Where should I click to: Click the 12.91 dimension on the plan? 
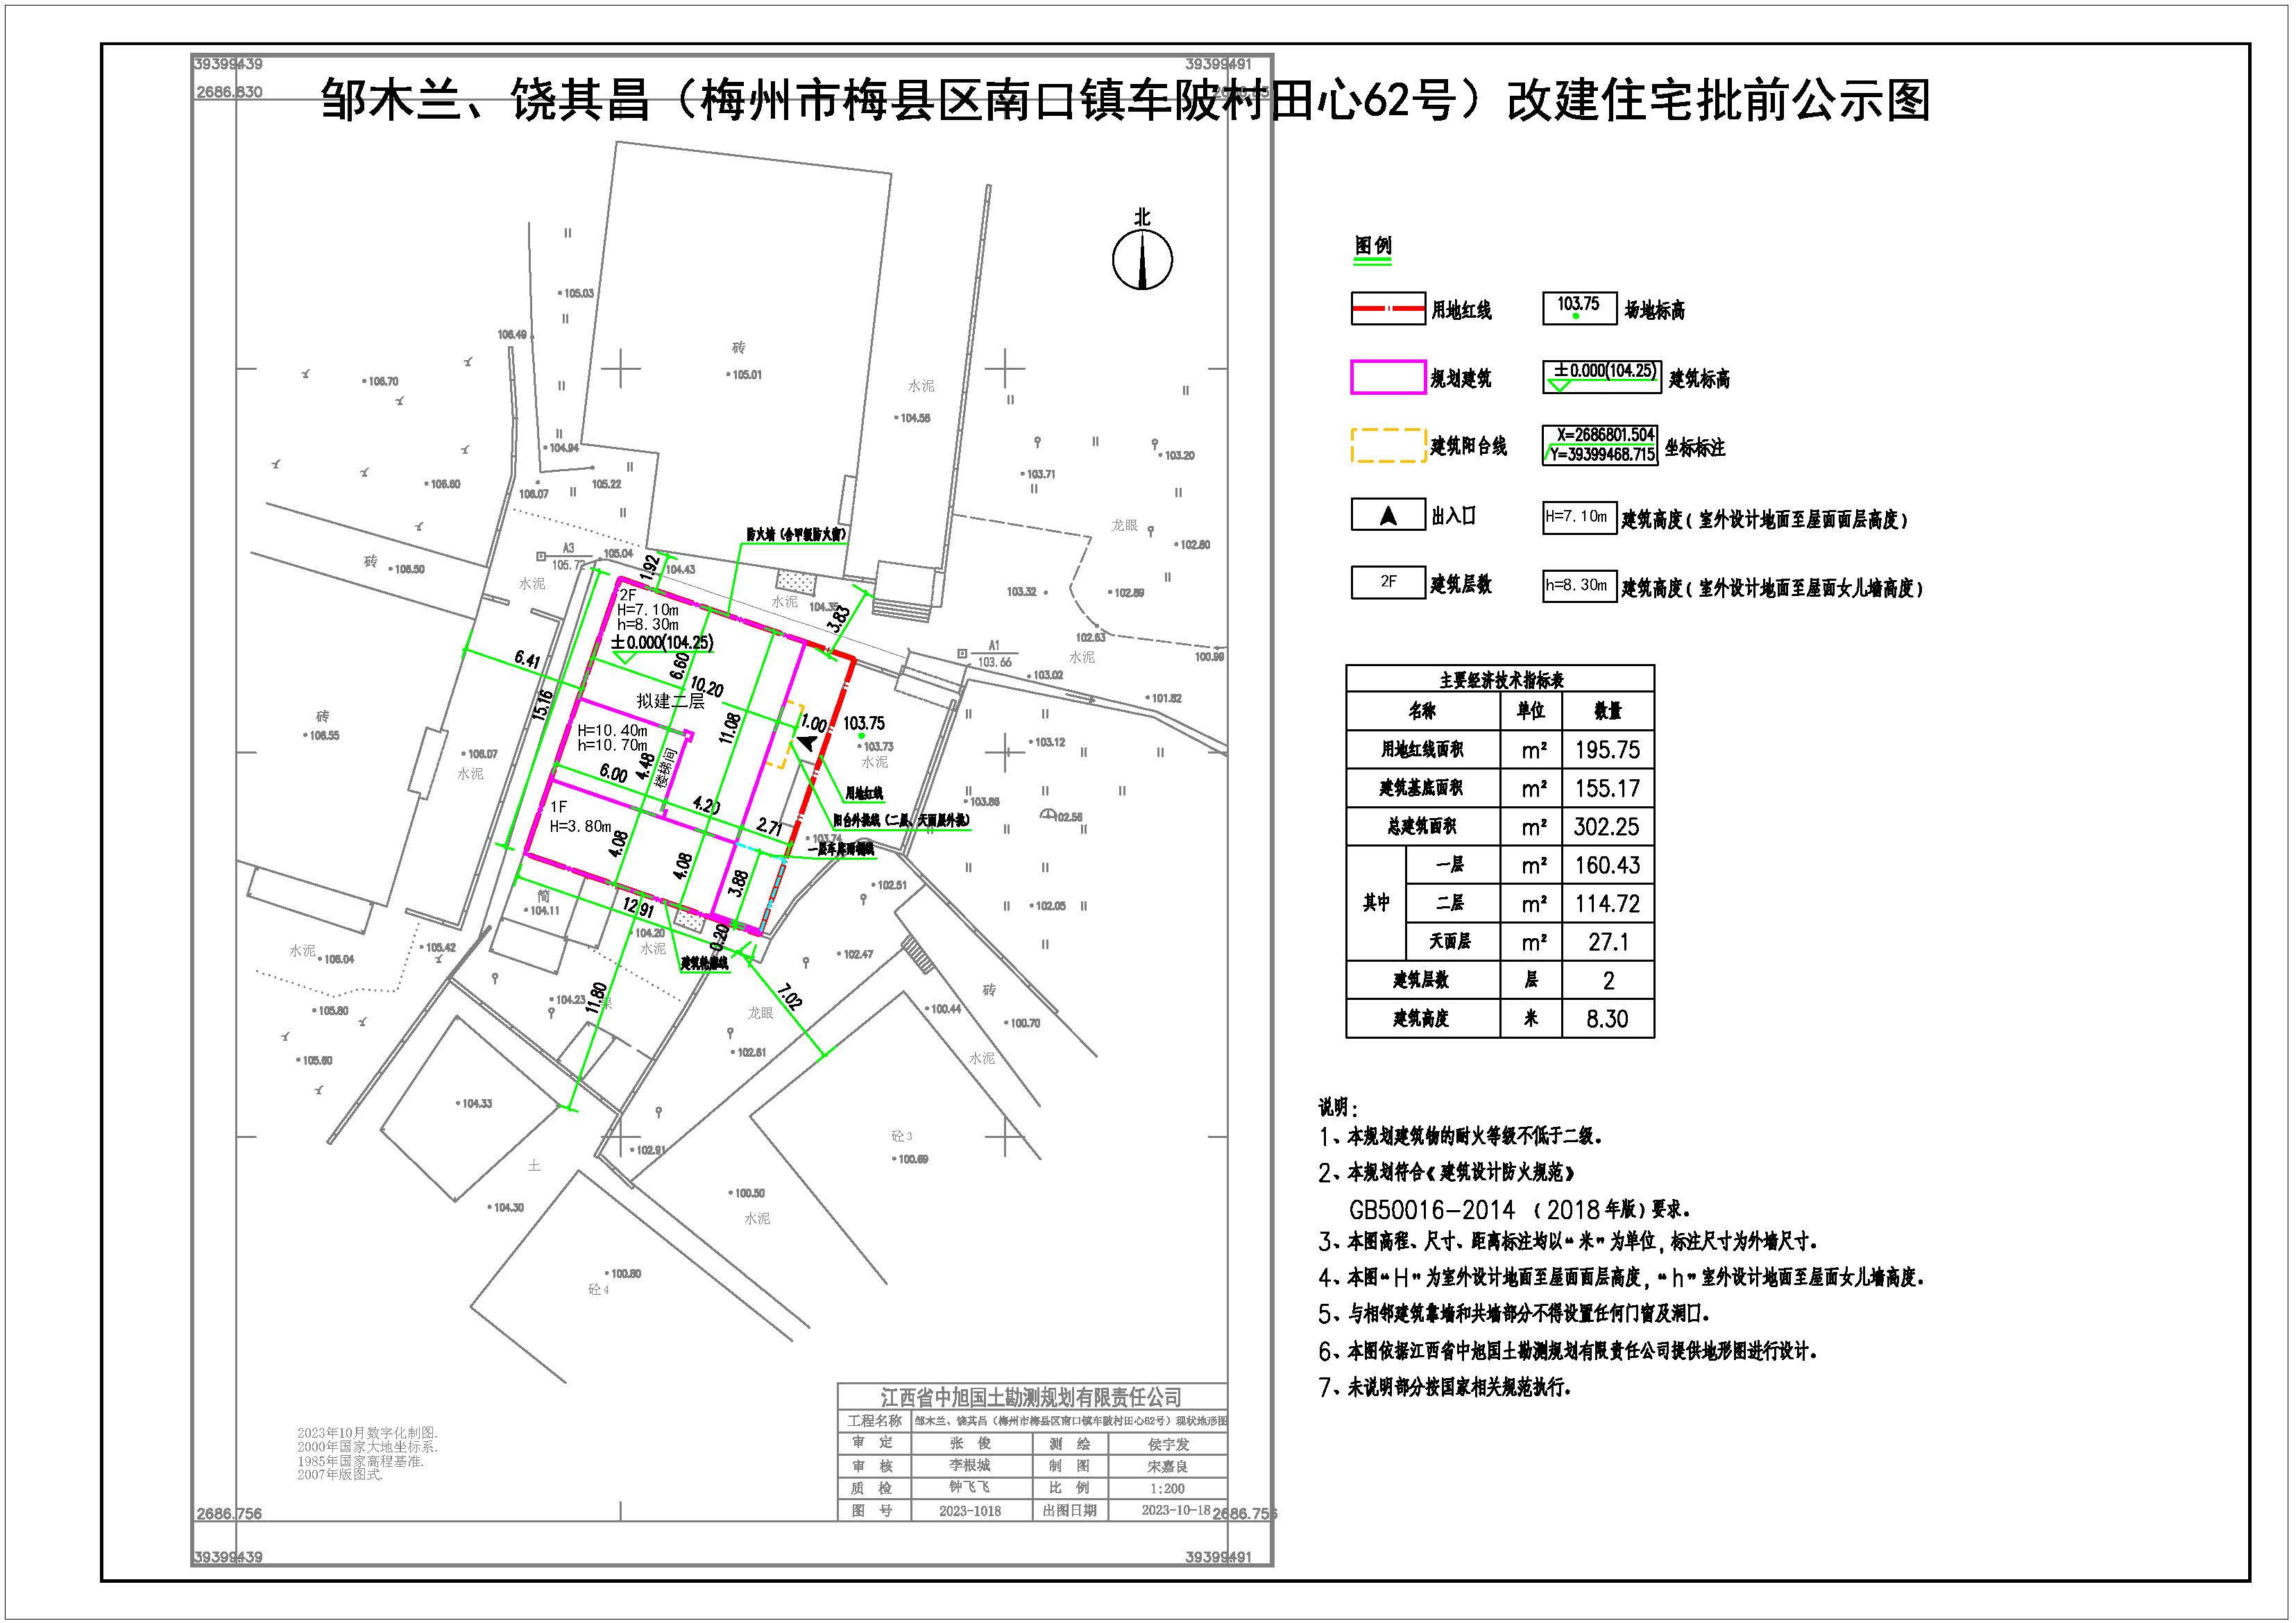(x=638, y=908)
